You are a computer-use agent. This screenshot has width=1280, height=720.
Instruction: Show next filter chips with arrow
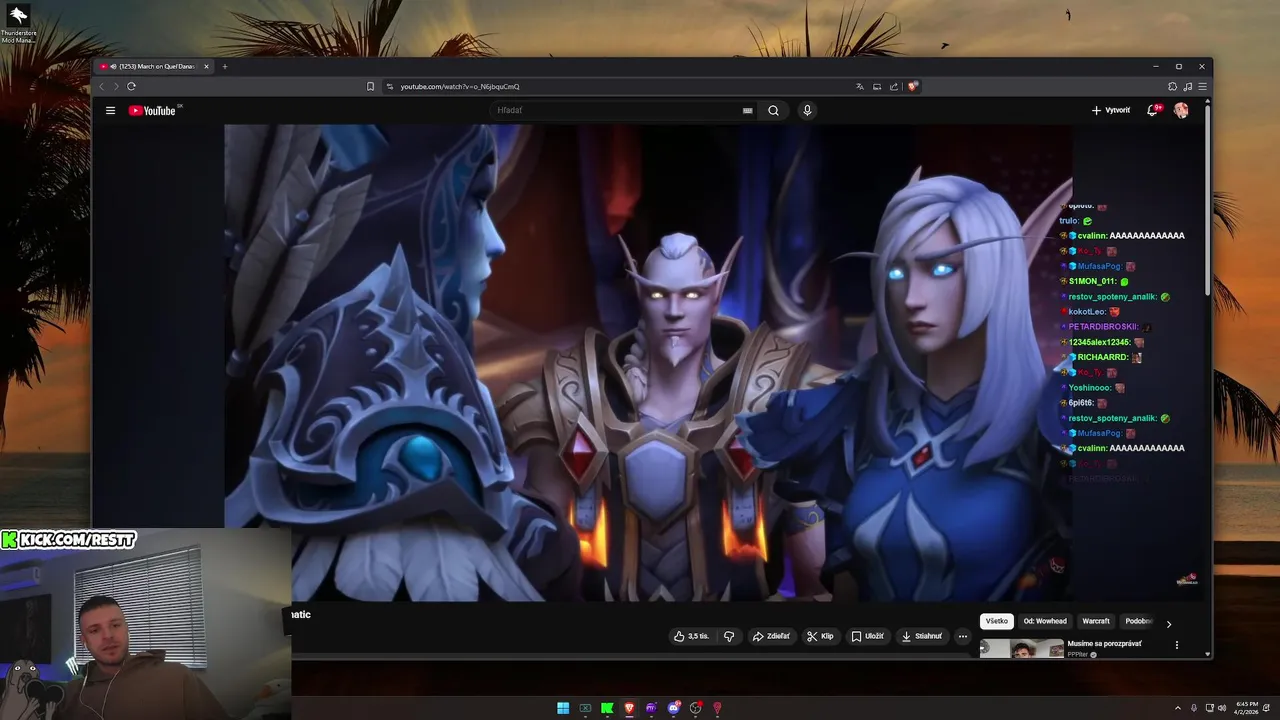[1169, 623]
